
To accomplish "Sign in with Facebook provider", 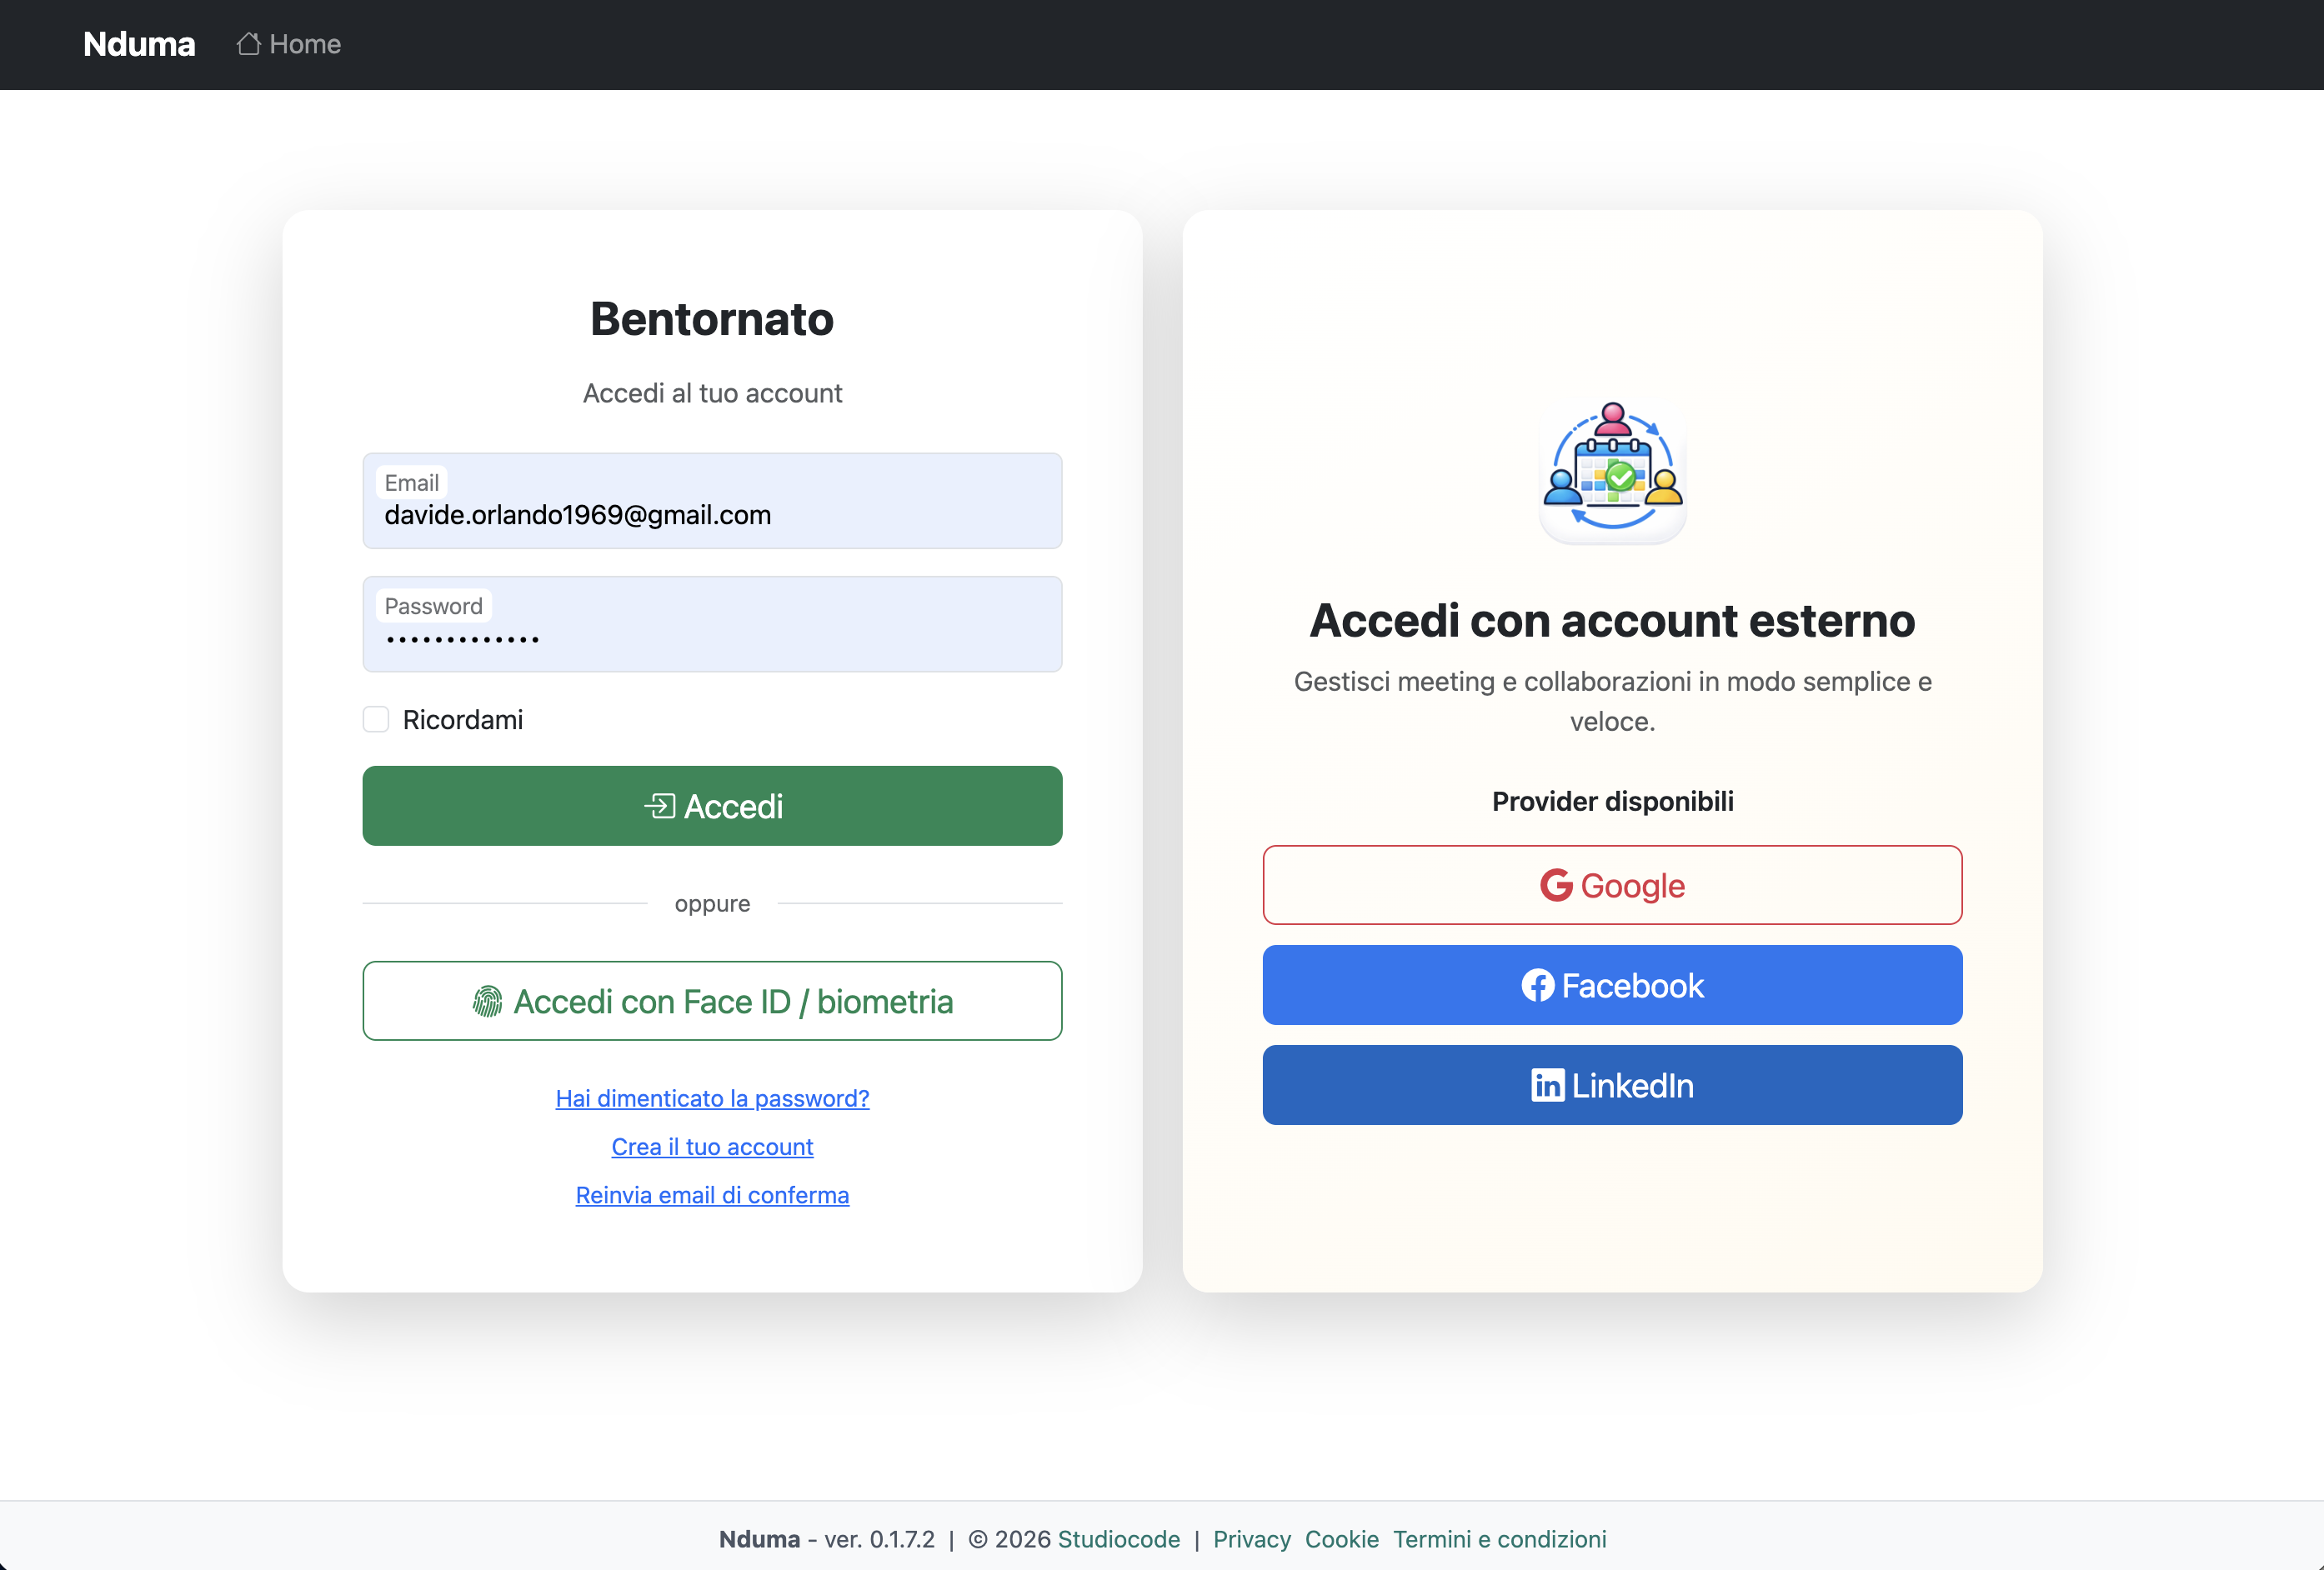I will (x=1612, y=985).
